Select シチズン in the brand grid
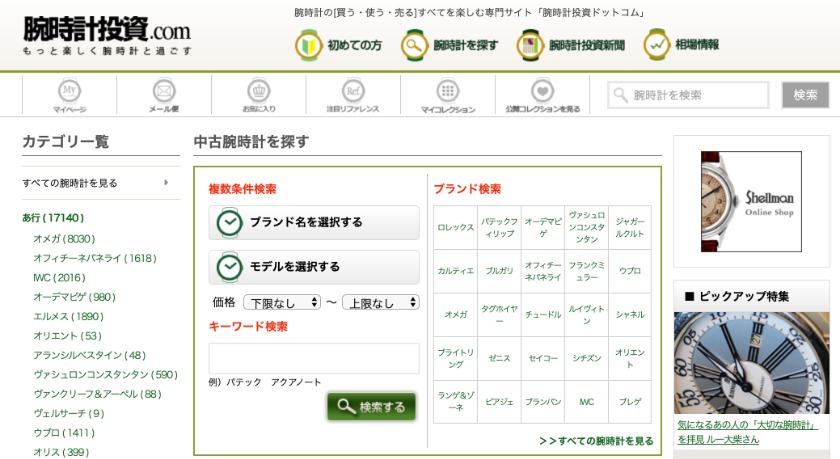This screenshot has width=840, height=459. click(587, 358)
